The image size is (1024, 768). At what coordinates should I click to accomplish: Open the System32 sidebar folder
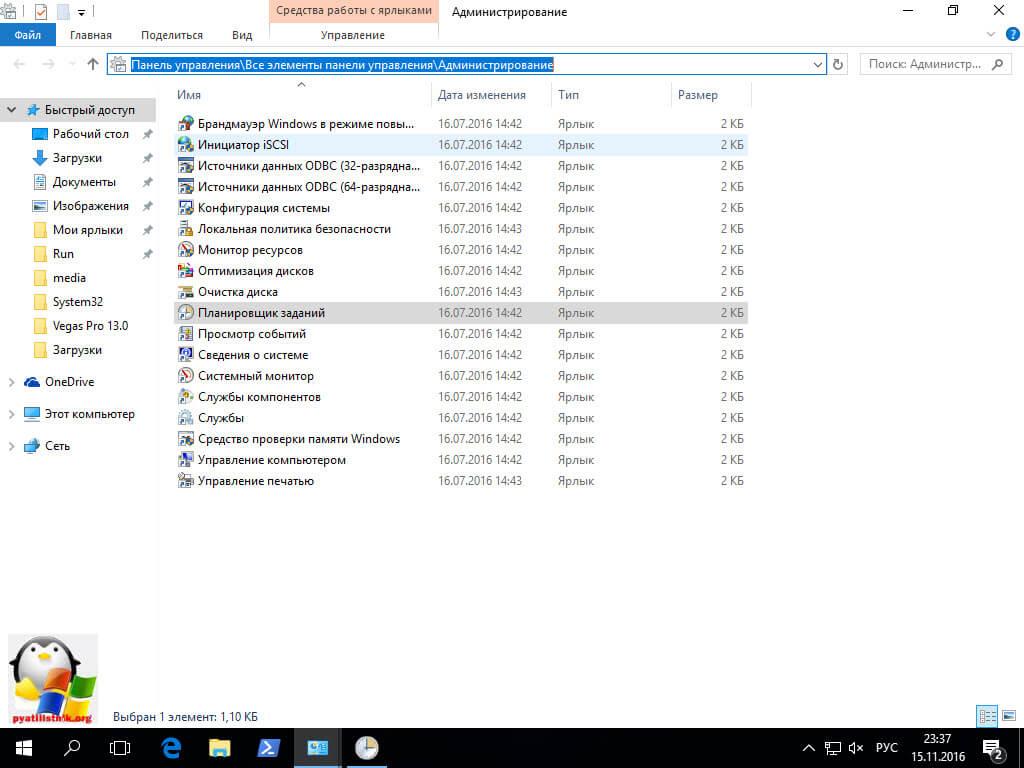(78, 302)
